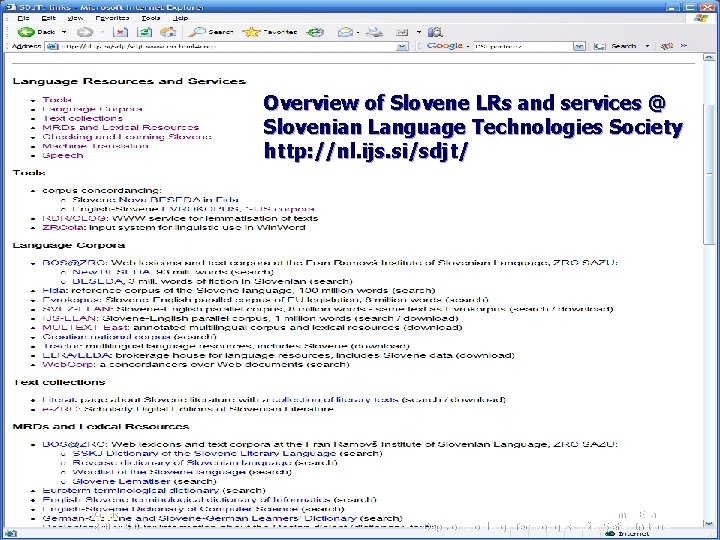Click the Google toolbar Search button
The height and width of the screenshot is (540, 720).
[617, 46]
